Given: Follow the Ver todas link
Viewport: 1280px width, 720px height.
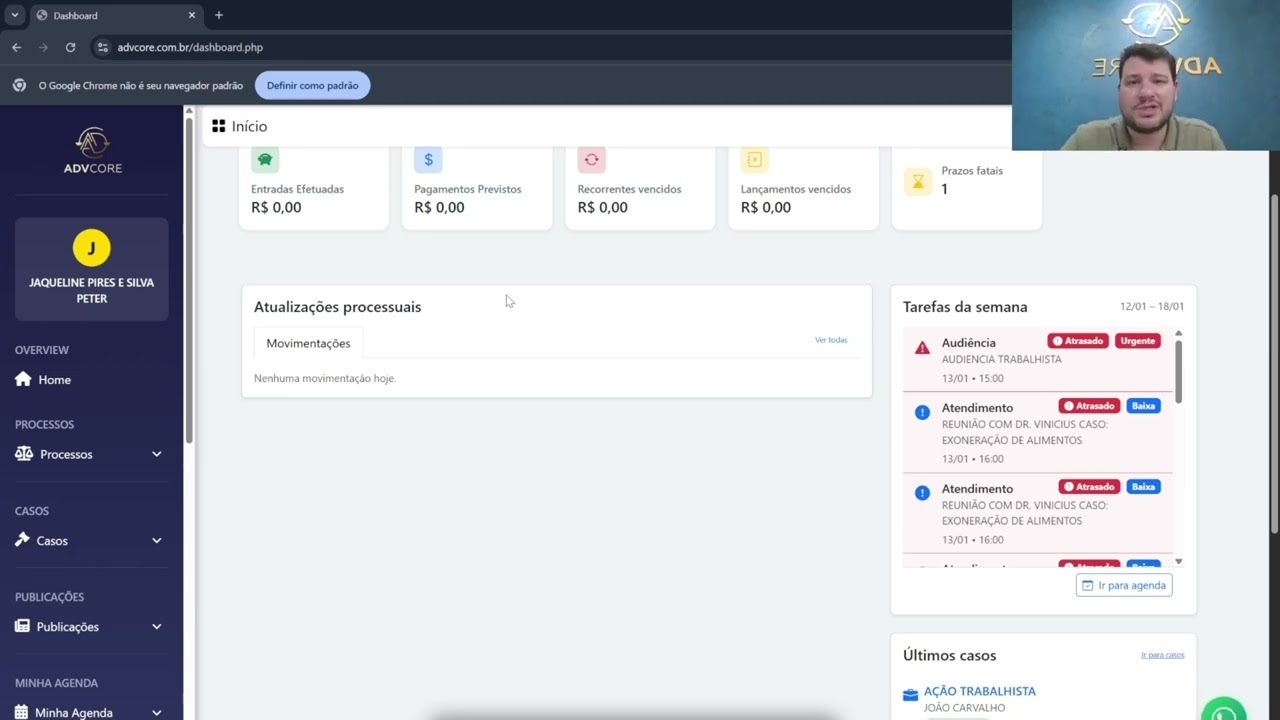Looking at the screenshot, I should coord(831,340).
